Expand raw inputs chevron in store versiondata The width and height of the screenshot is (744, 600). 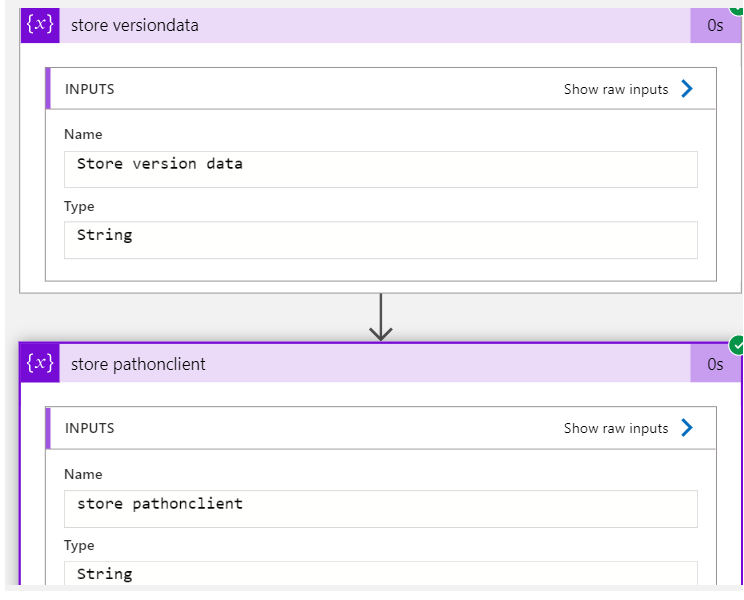[x=687, y=89]
